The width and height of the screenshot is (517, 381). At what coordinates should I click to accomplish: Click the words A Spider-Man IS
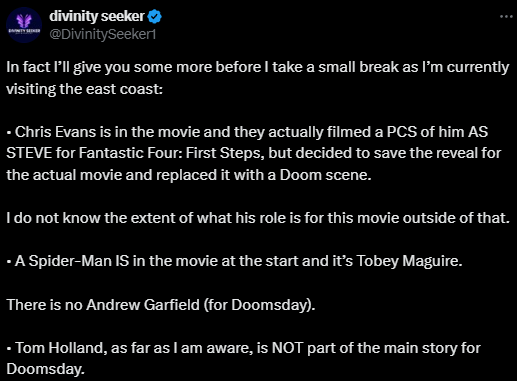pos(72,261)
